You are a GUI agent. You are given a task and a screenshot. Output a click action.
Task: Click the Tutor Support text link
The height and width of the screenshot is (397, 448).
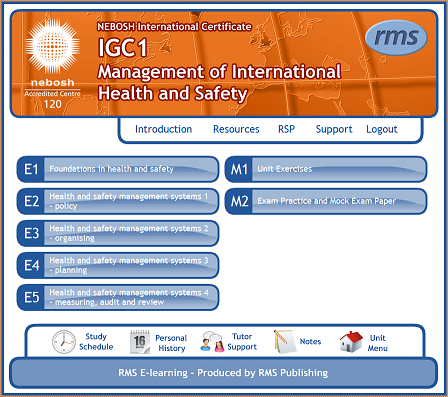coord(242,342)
